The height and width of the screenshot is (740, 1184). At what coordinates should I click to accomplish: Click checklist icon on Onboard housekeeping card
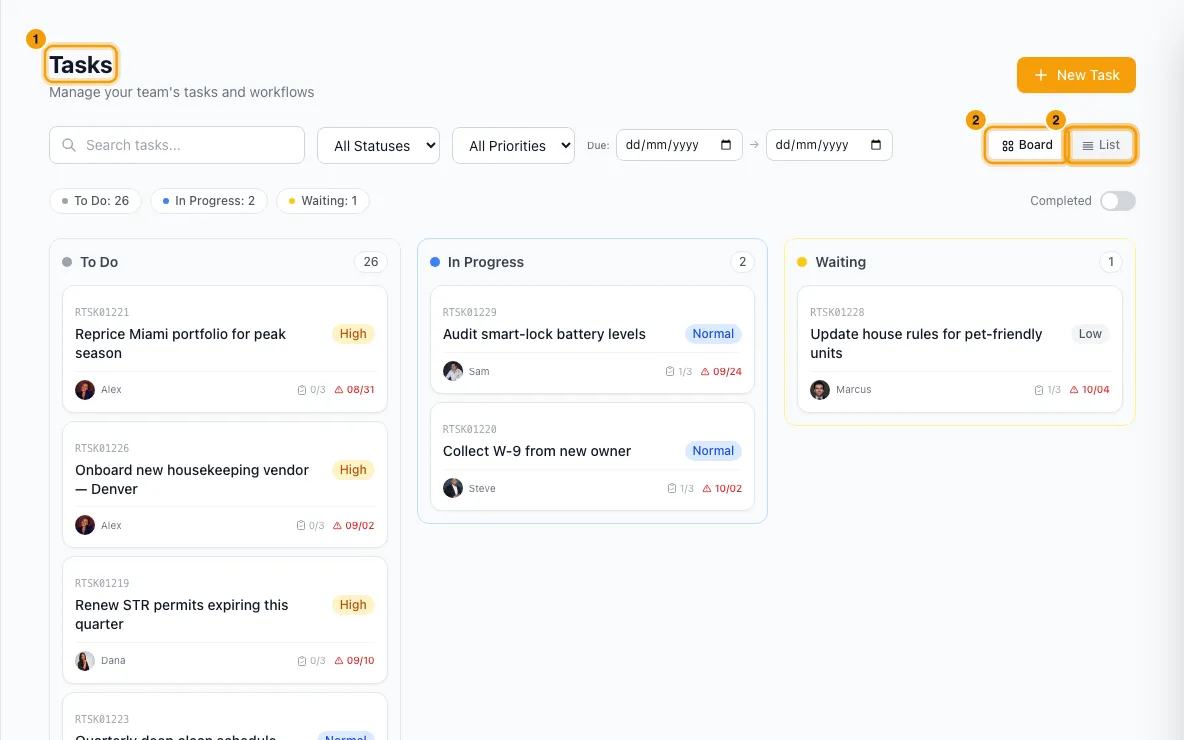click(301, 526)
